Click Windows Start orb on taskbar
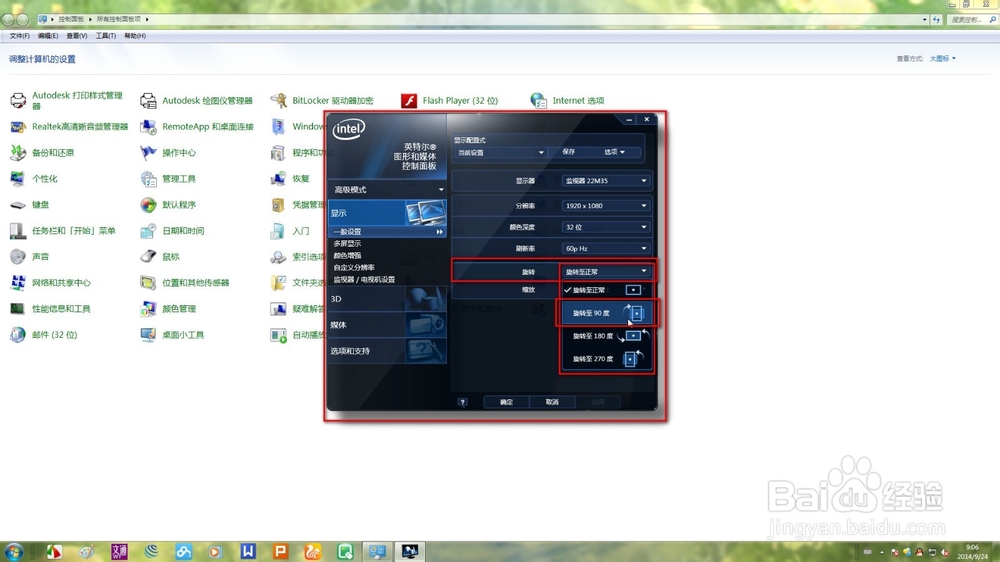Screen dimensions: 1000x562 click(x=13, y=551)
